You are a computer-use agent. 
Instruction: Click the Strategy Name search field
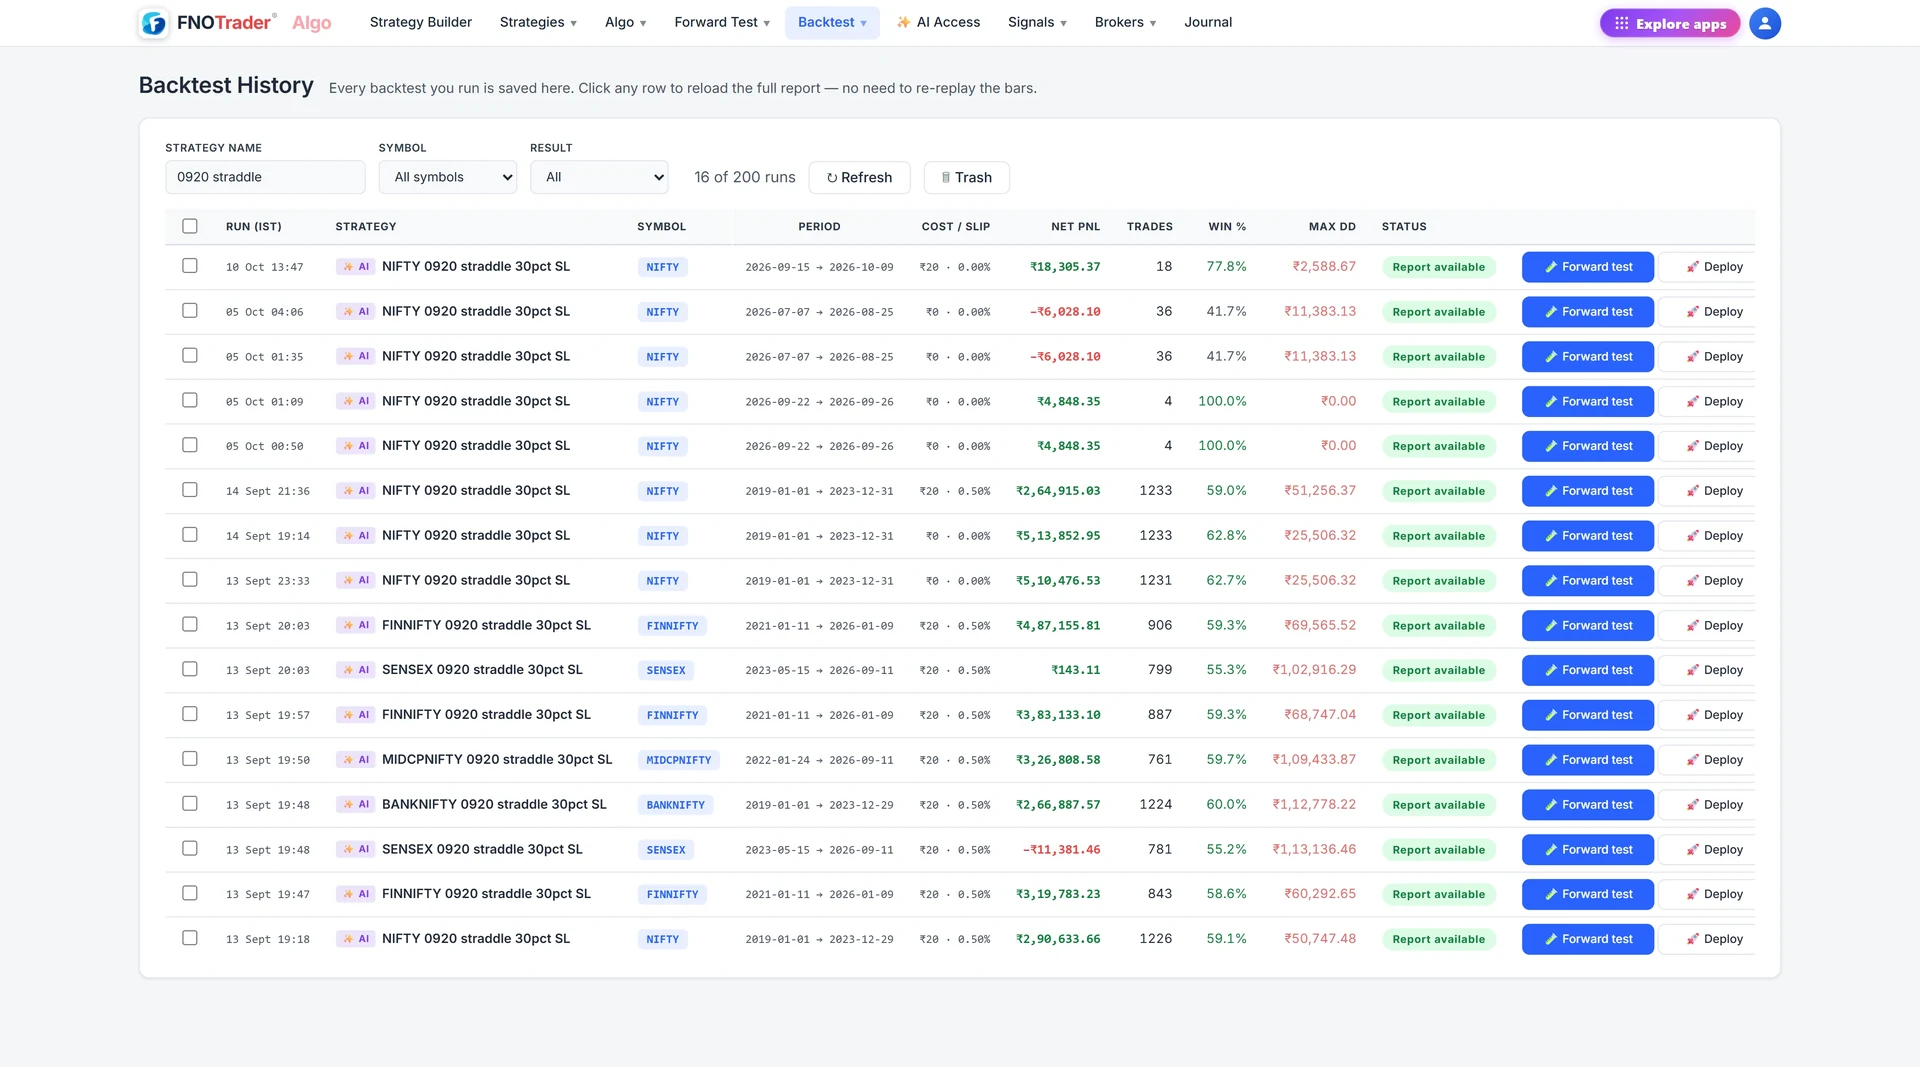(x=265, y=177)
